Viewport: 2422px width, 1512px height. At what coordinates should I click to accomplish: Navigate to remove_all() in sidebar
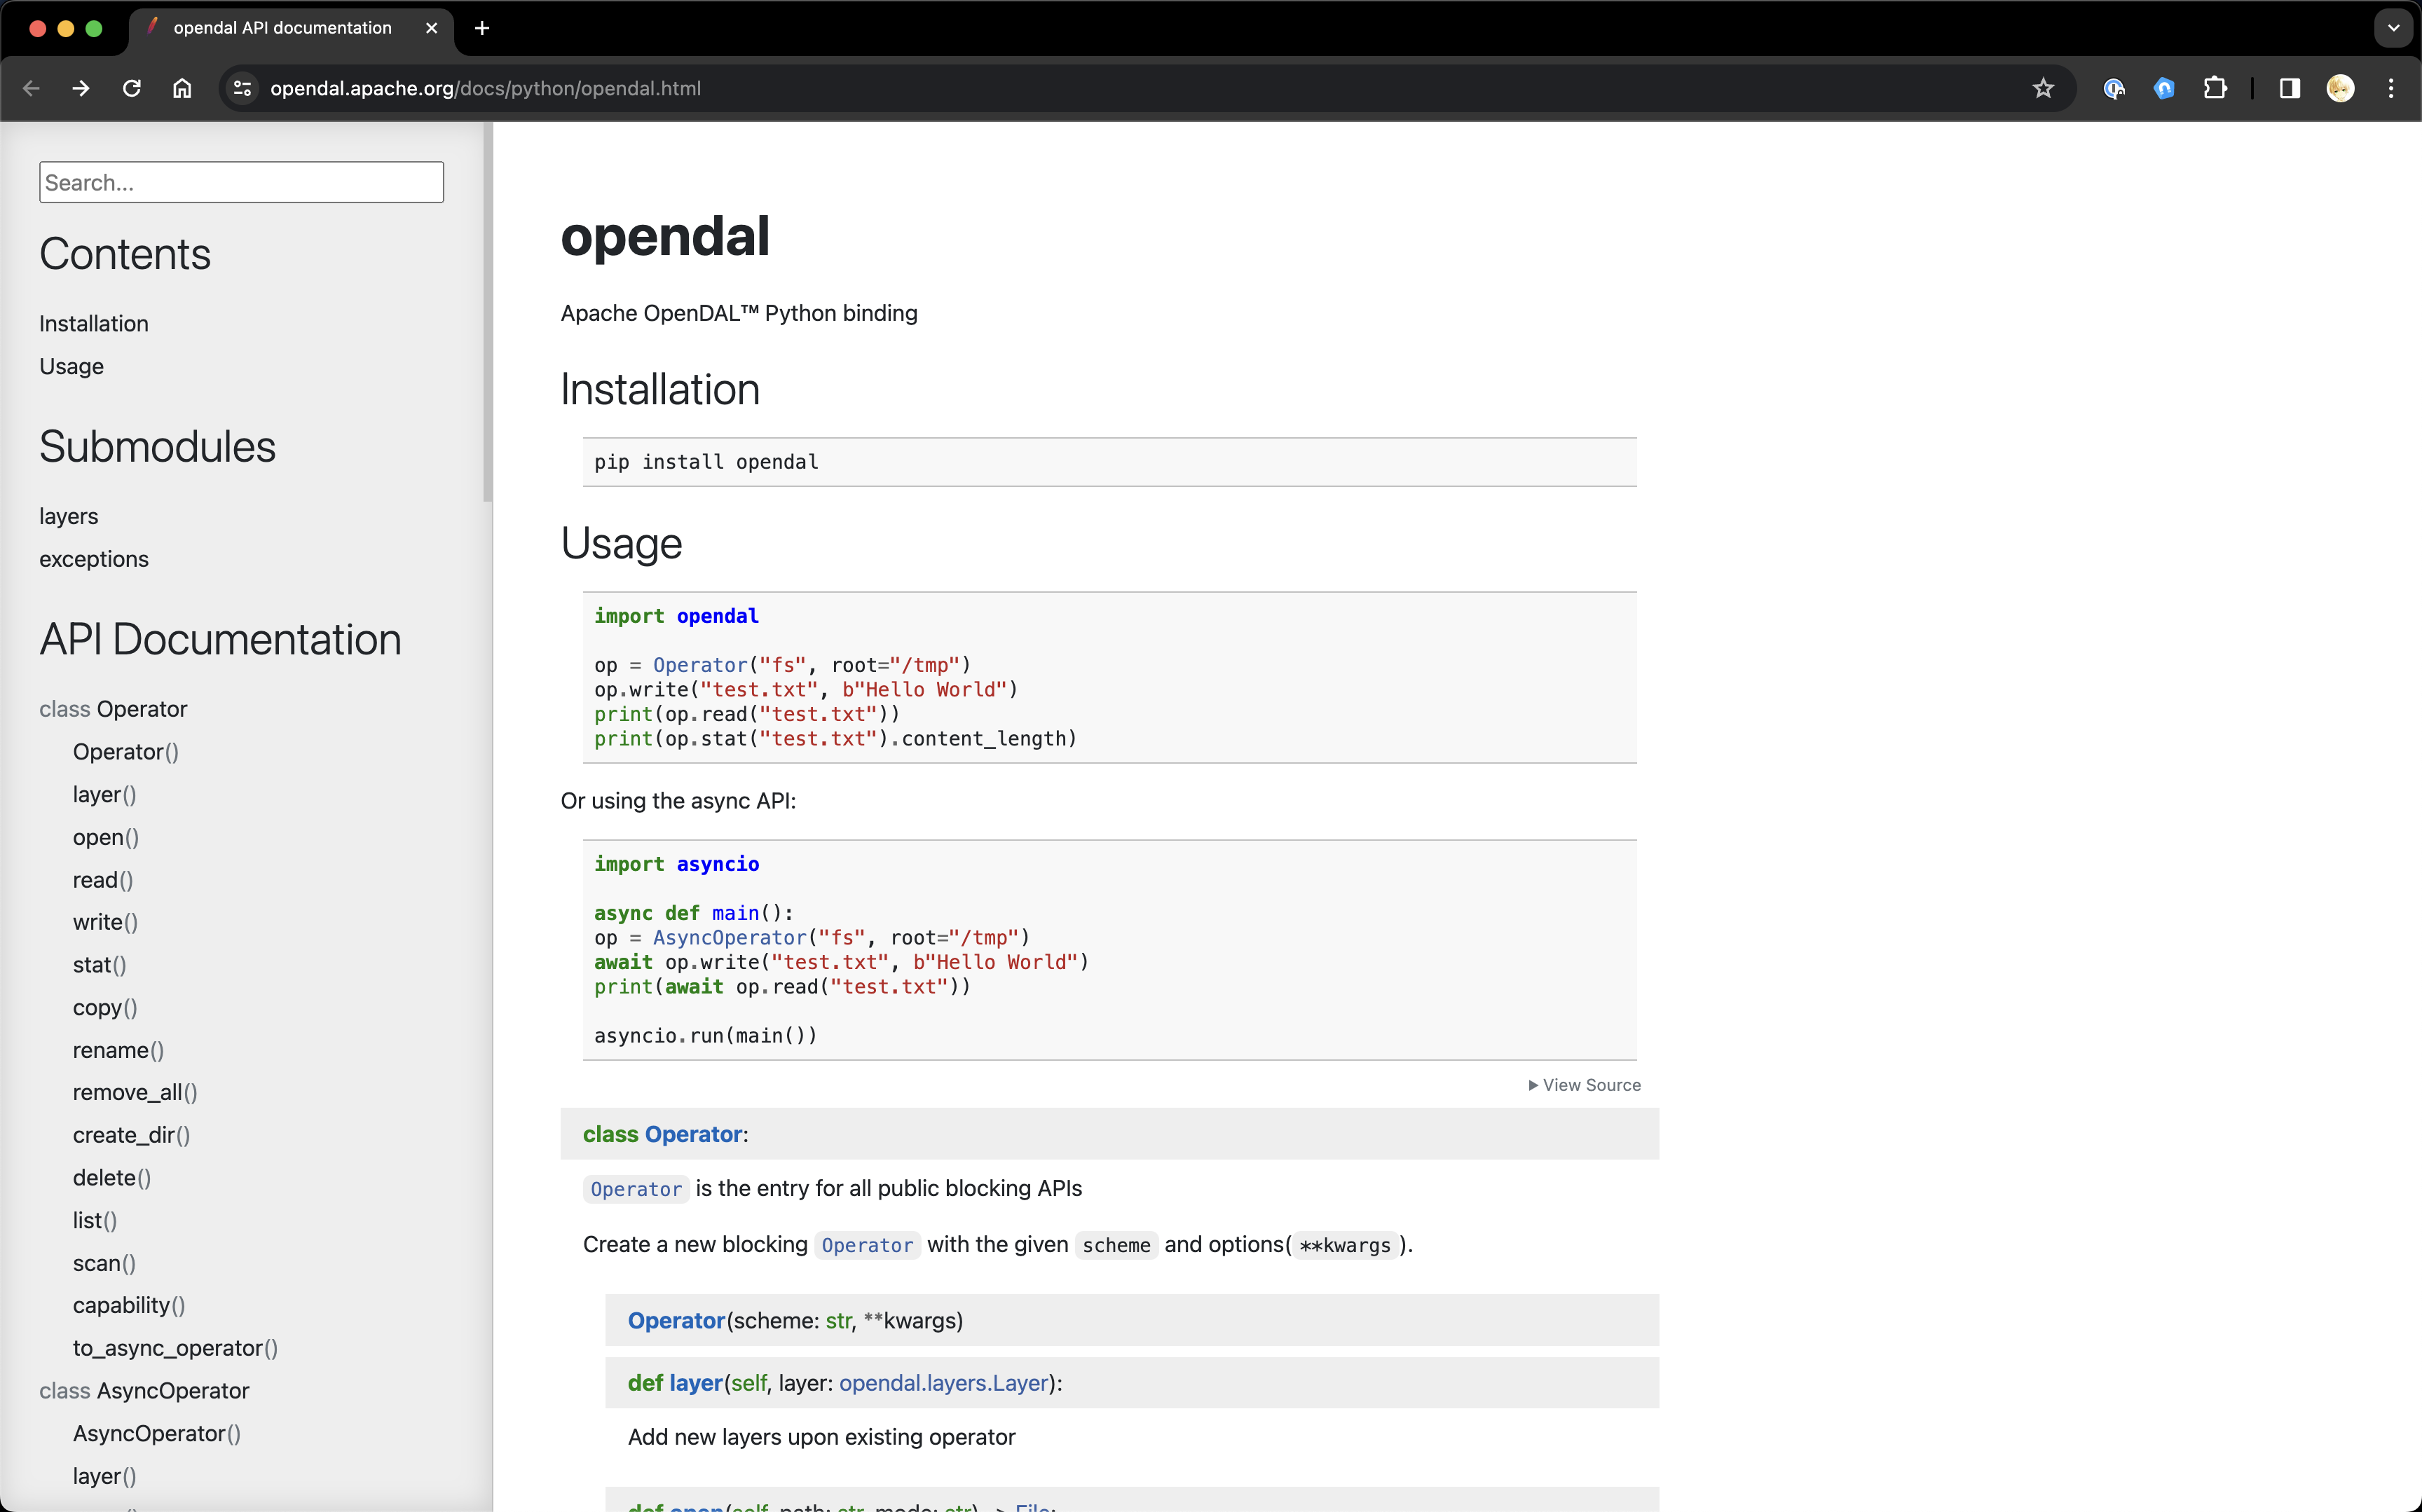[135, 1092]
